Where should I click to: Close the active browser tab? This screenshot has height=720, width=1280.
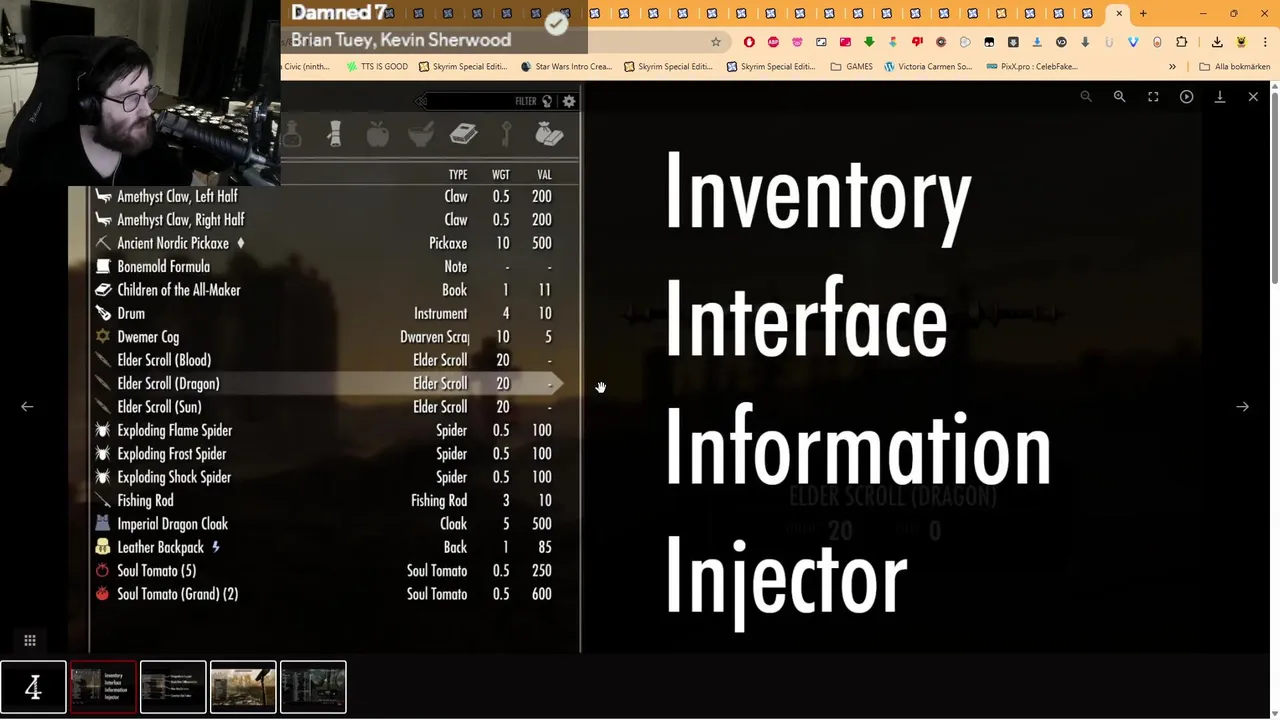[1119, 14]
